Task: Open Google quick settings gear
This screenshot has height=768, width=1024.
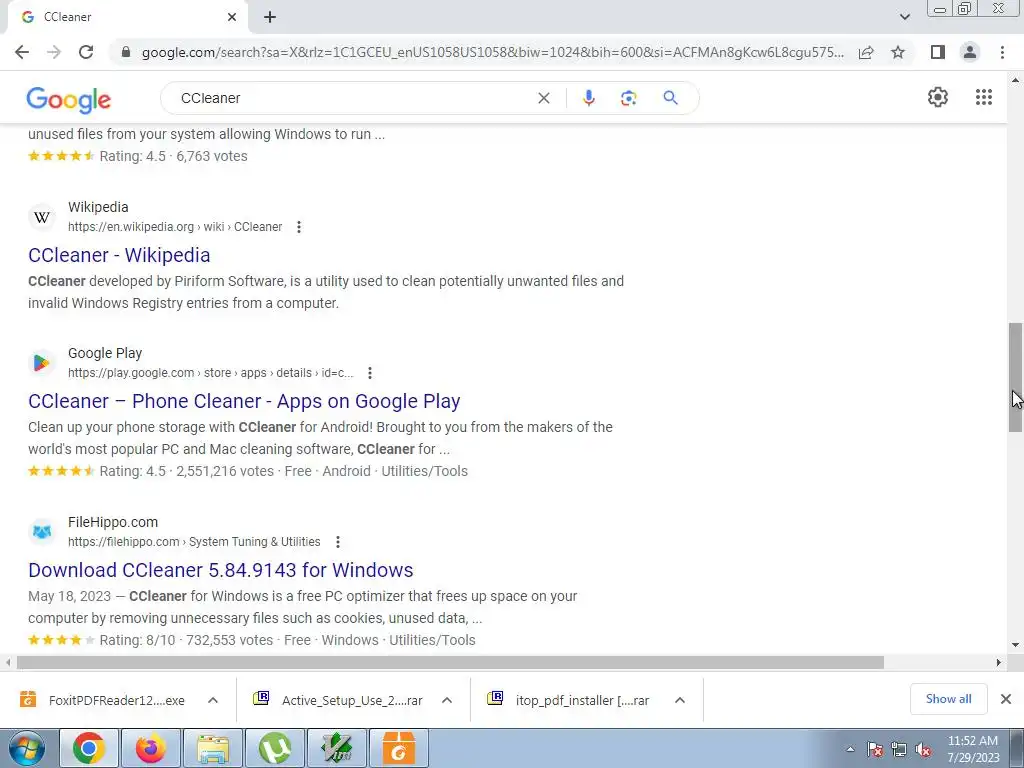Action: tap(938, 97)
